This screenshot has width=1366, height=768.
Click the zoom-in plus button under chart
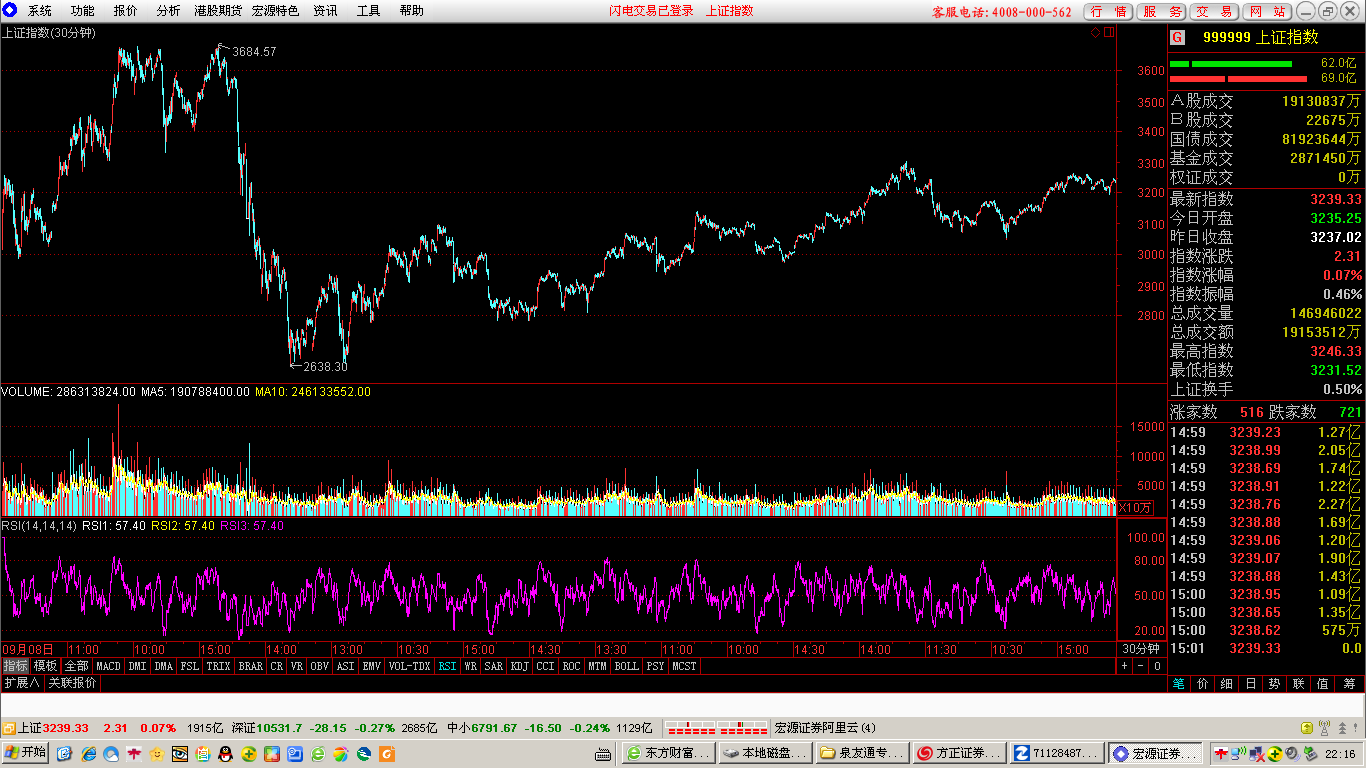[1124, 666]
